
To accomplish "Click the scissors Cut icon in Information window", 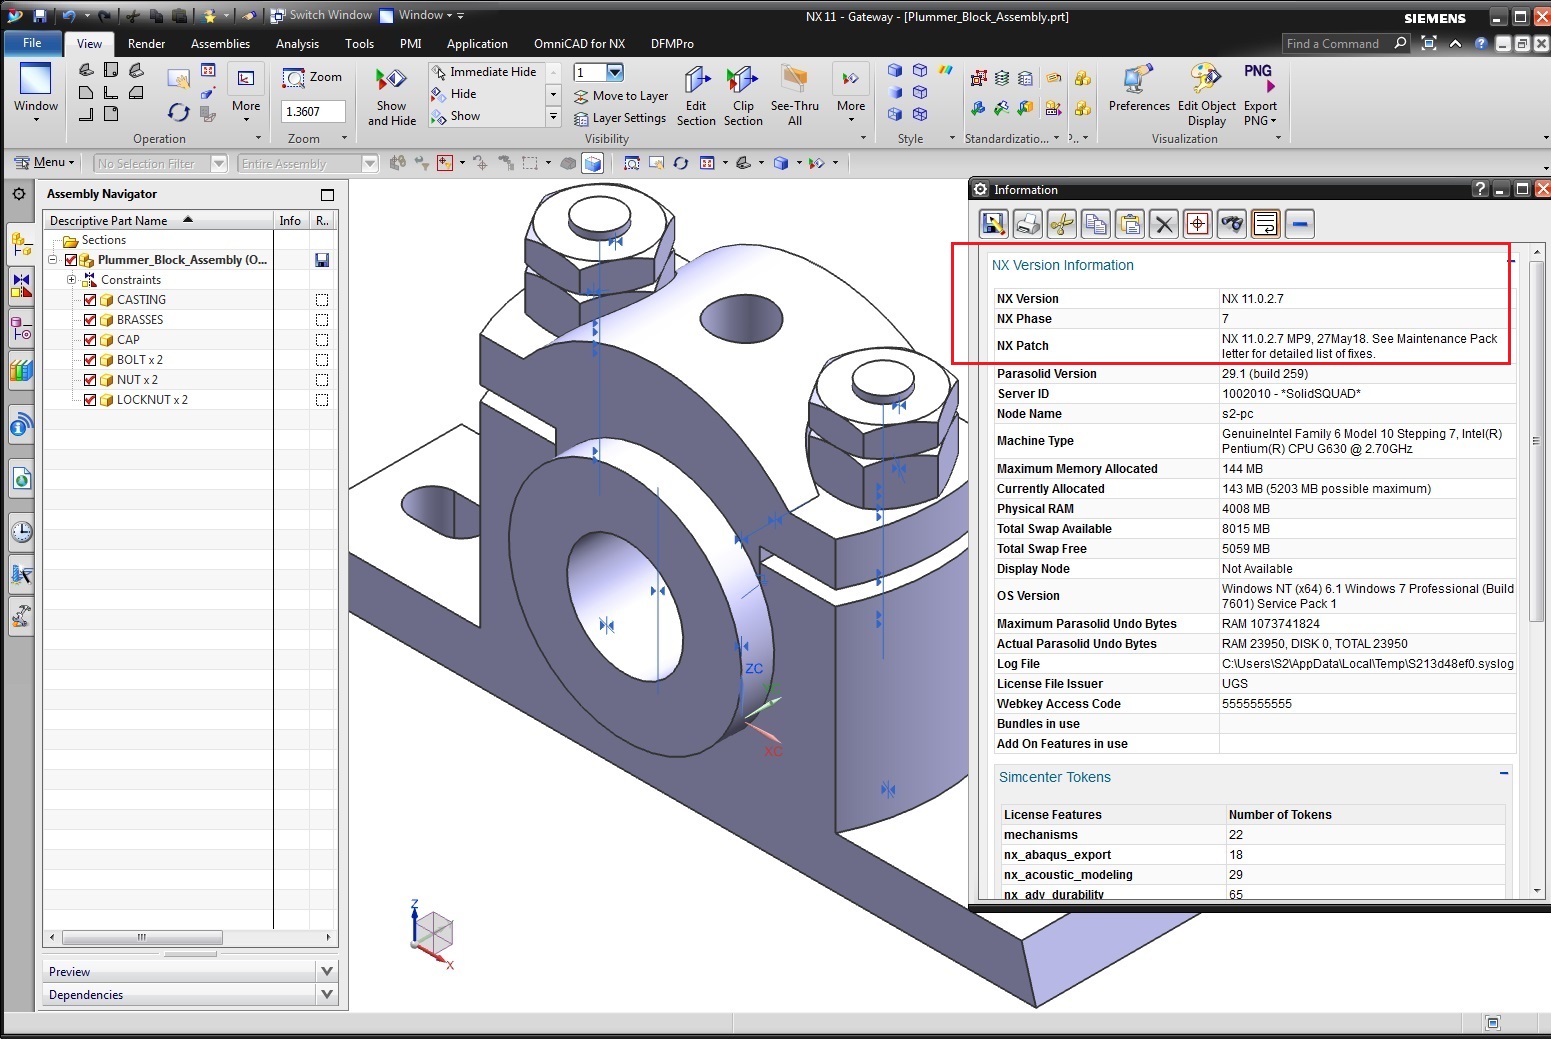I will [1061, 224].
